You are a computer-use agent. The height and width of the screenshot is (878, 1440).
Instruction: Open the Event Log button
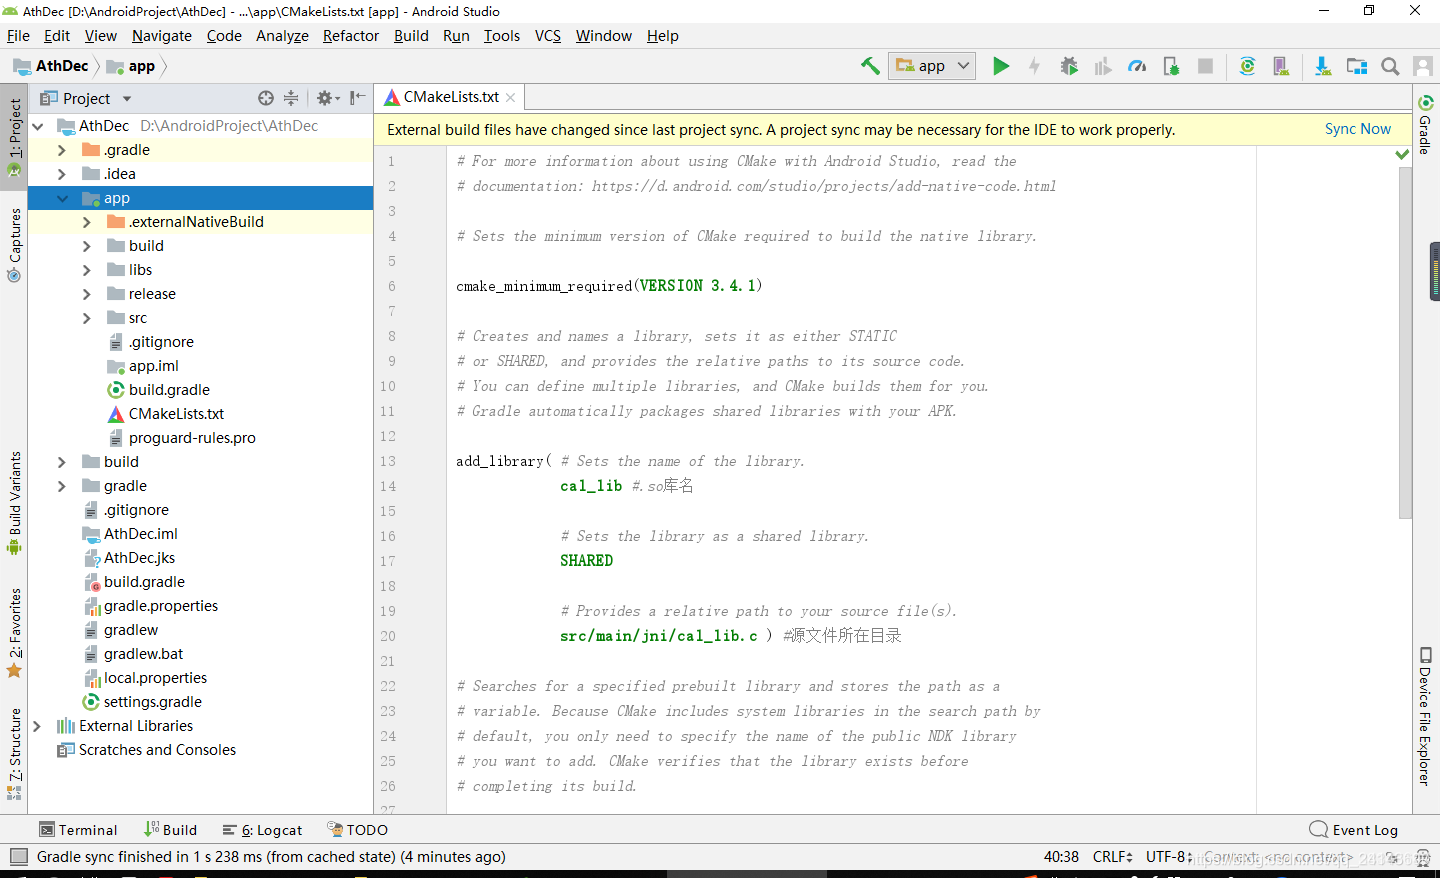click(x=1354, y=830)
